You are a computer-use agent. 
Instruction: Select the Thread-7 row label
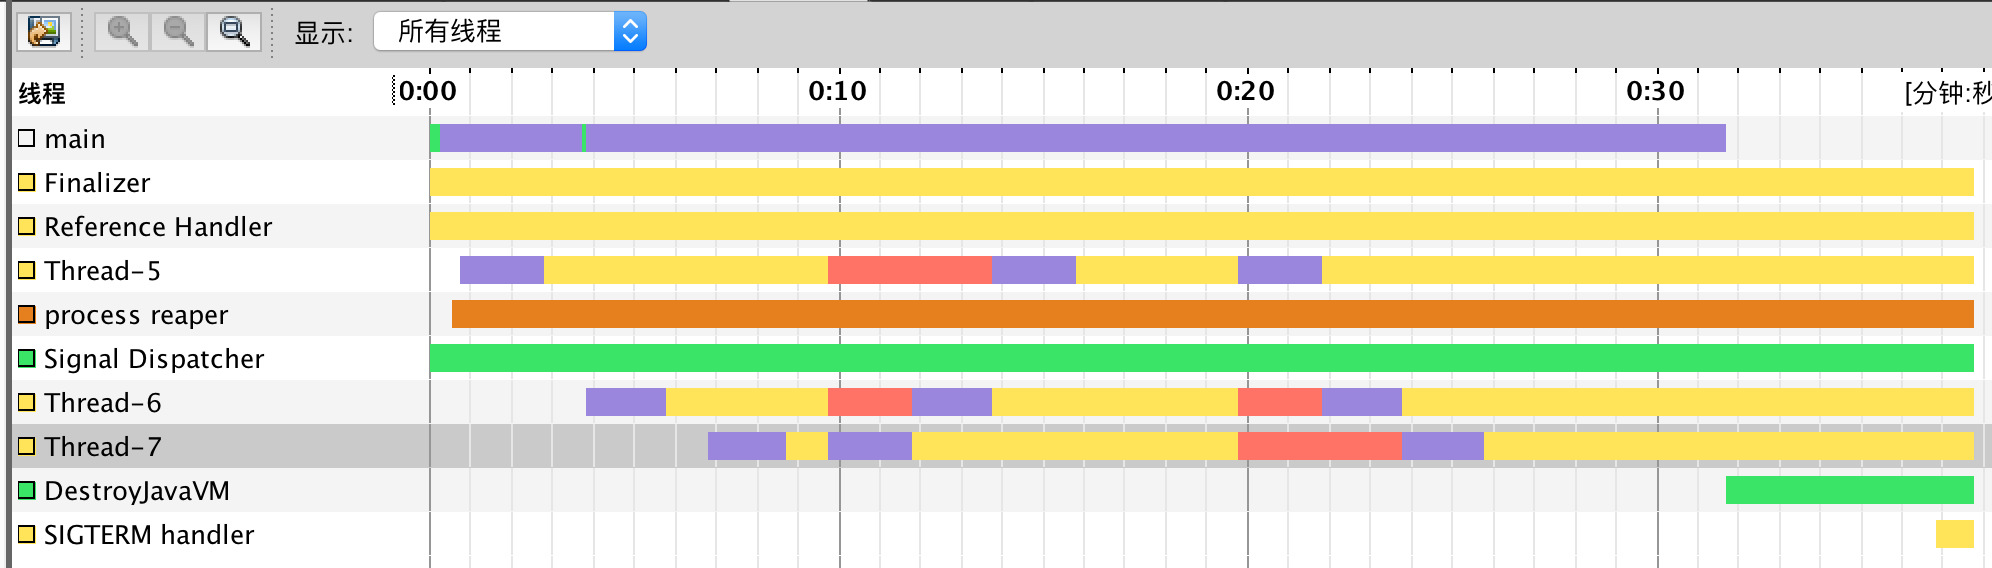pos(102,447)
